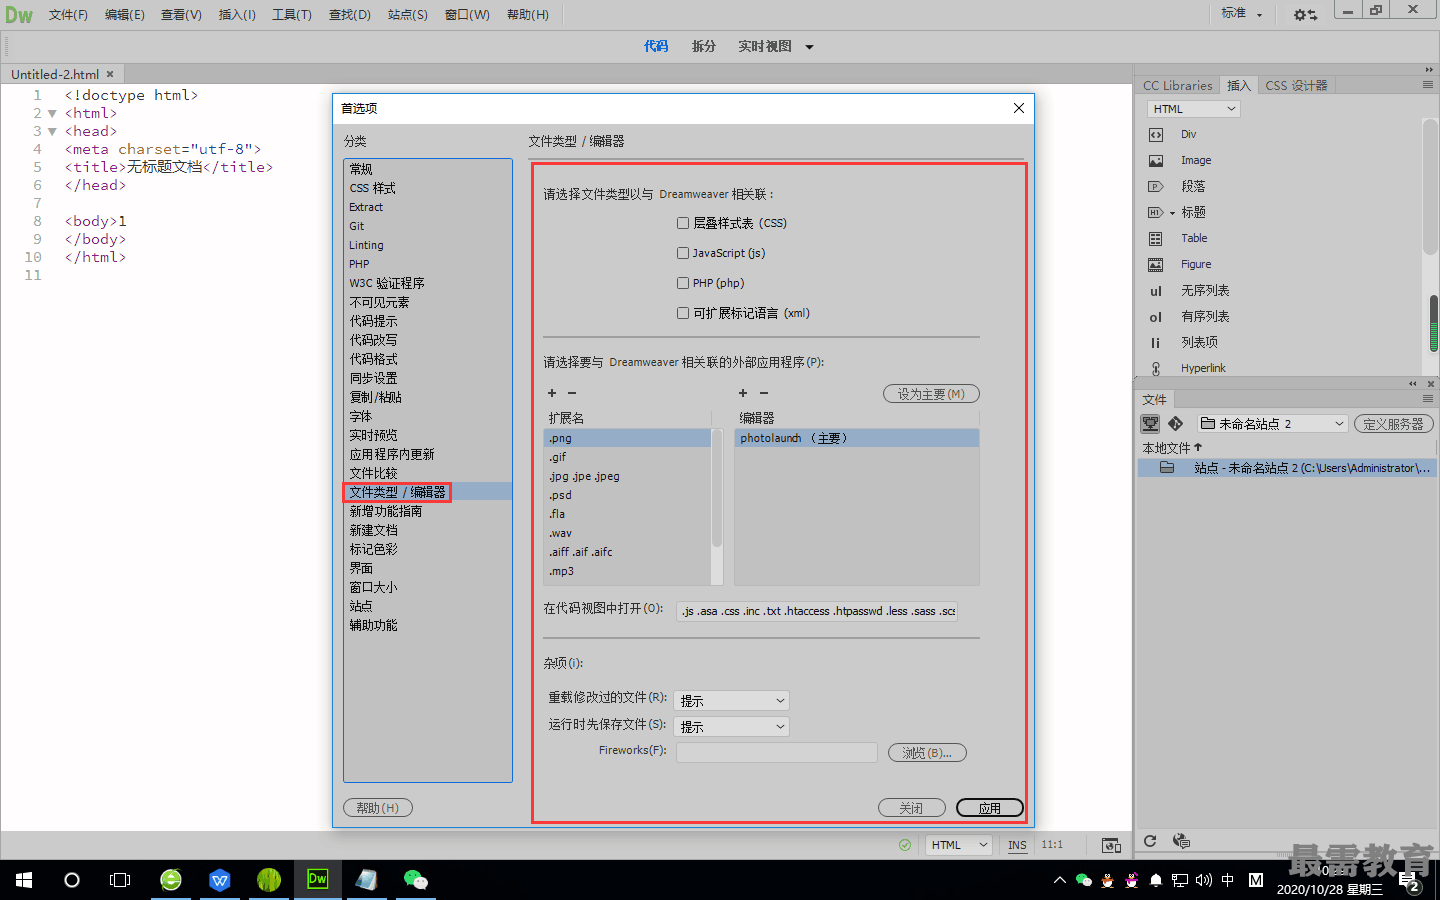Click the 在代码视图中打开 extensions field

[x=817, y=611]
